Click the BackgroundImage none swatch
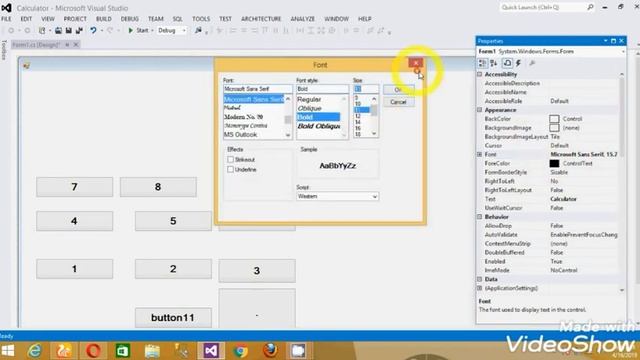The width and height of the screenshot is (640, 360). tap(554, 128)
